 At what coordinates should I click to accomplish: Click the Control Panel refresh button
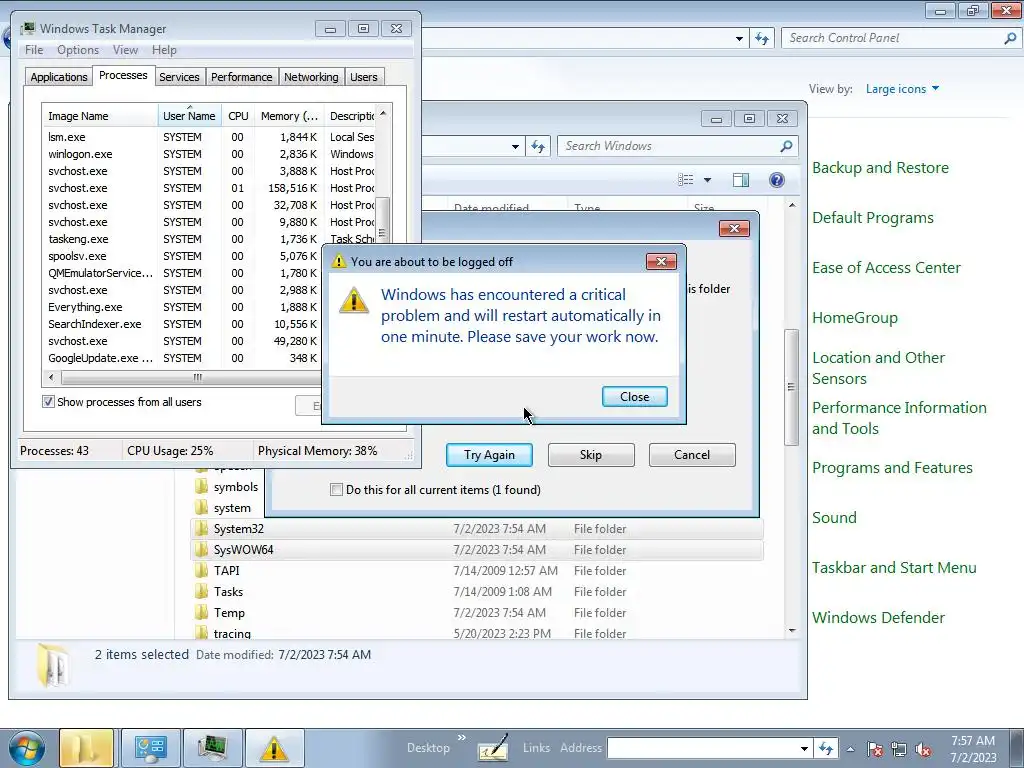(x=761, y=38)
